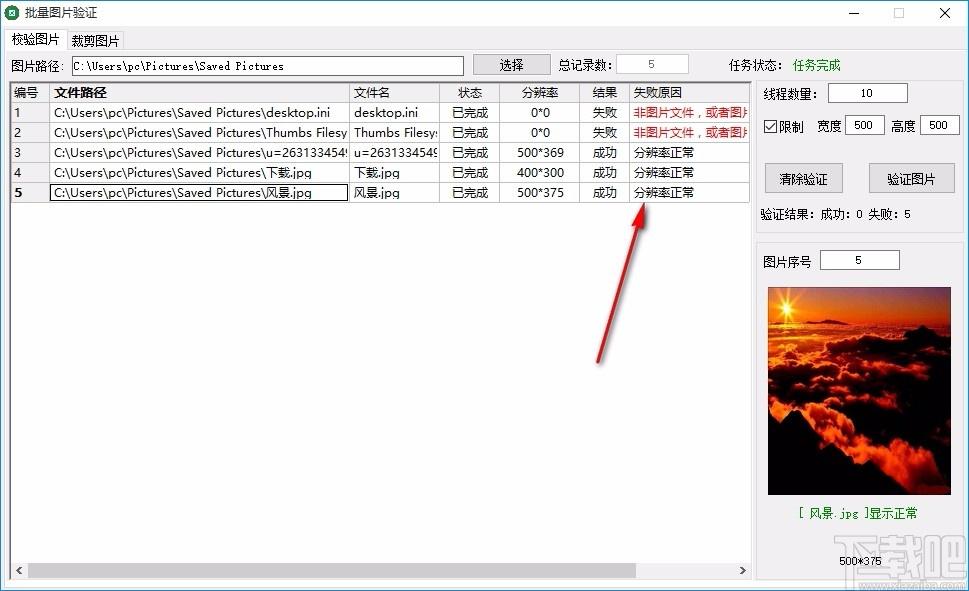Viewport: 969px width, 591px height.
Task: Click row 5's 分辨率正常 cell
Action: click(x=689, y=192)
